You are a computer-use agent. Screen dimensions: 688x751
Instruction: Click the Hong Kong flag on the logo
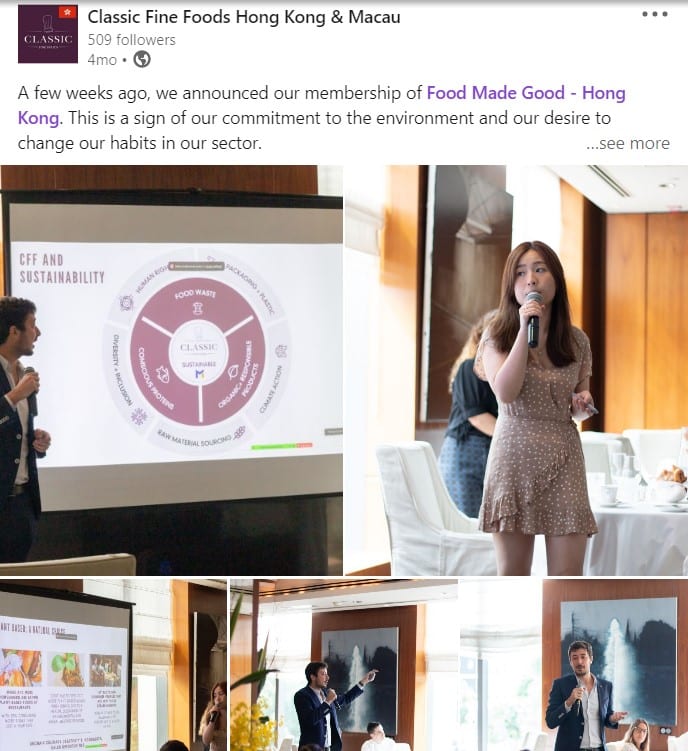68,13
